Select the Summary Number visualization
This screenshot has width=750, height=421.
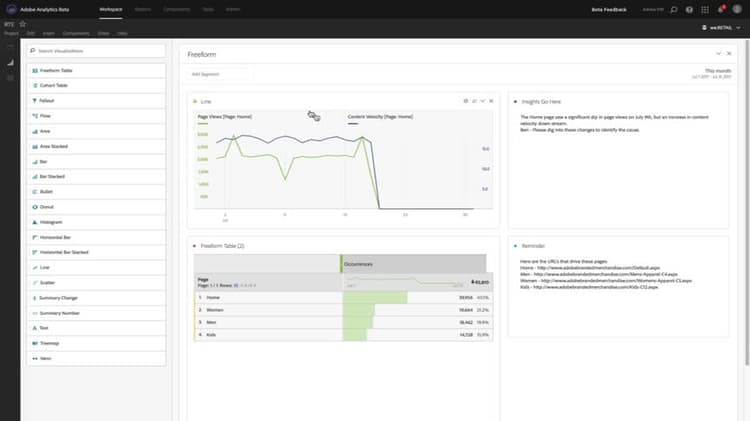click(97, 313)
